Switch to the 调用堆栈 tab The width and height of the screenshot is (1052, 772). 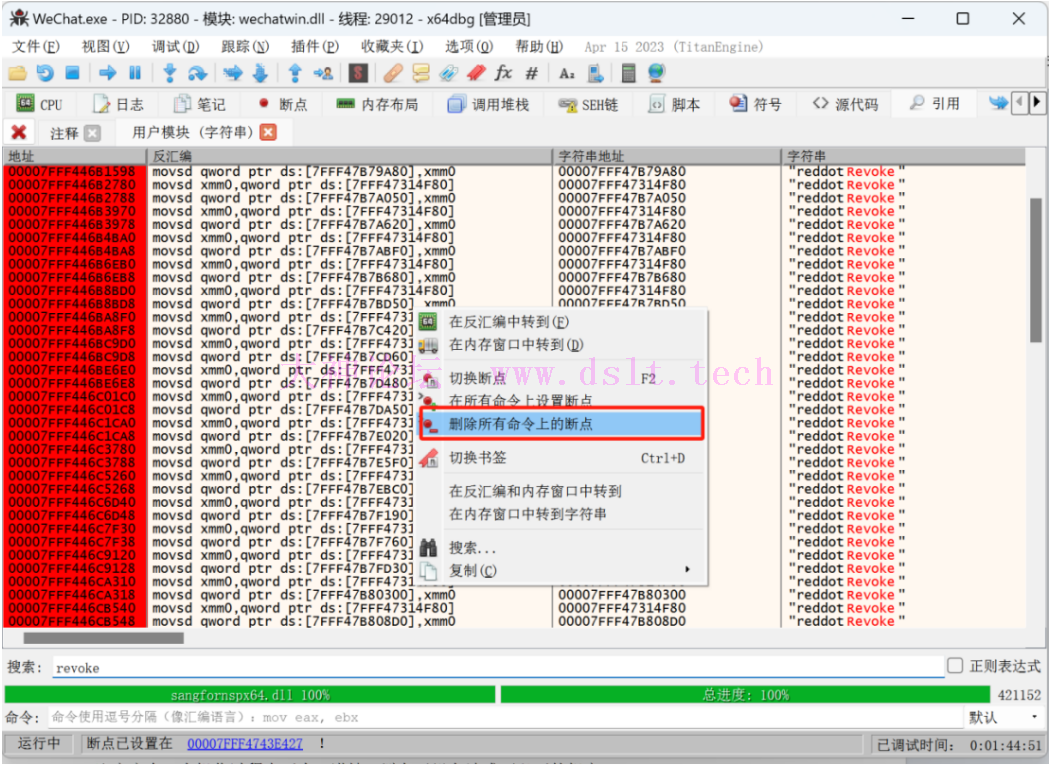point(488,104)
